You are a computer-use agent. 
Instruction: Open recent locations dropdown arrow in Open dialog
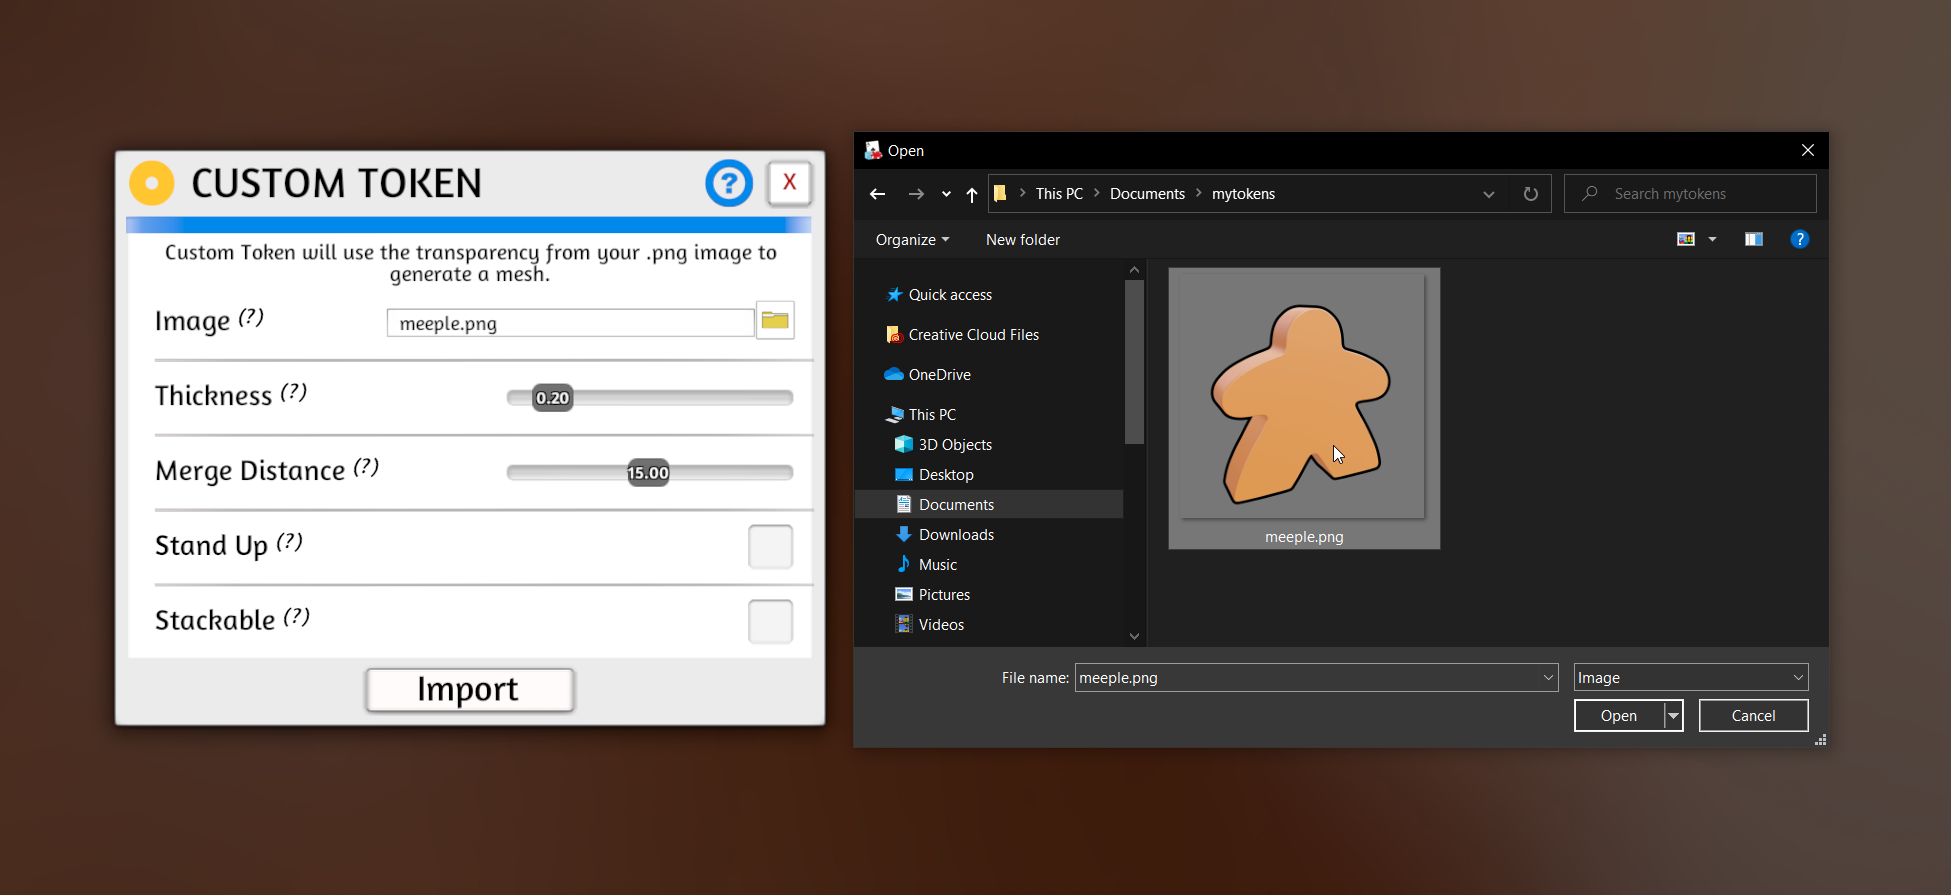point(946,194)
